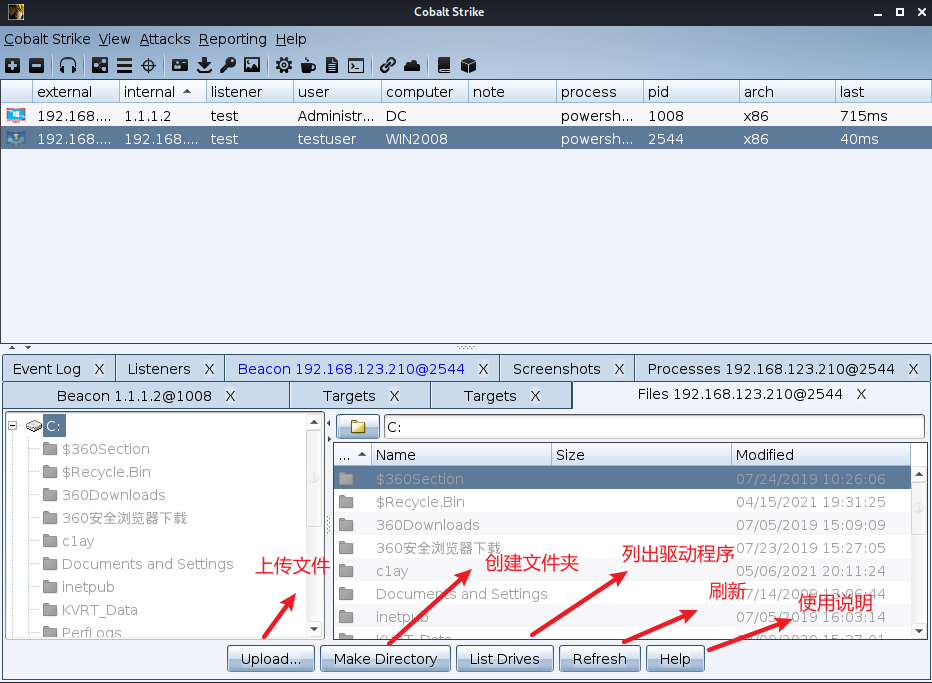
Task: Switch to Processes 192.168.123.210@2544 tab
Action: (770, 369)
